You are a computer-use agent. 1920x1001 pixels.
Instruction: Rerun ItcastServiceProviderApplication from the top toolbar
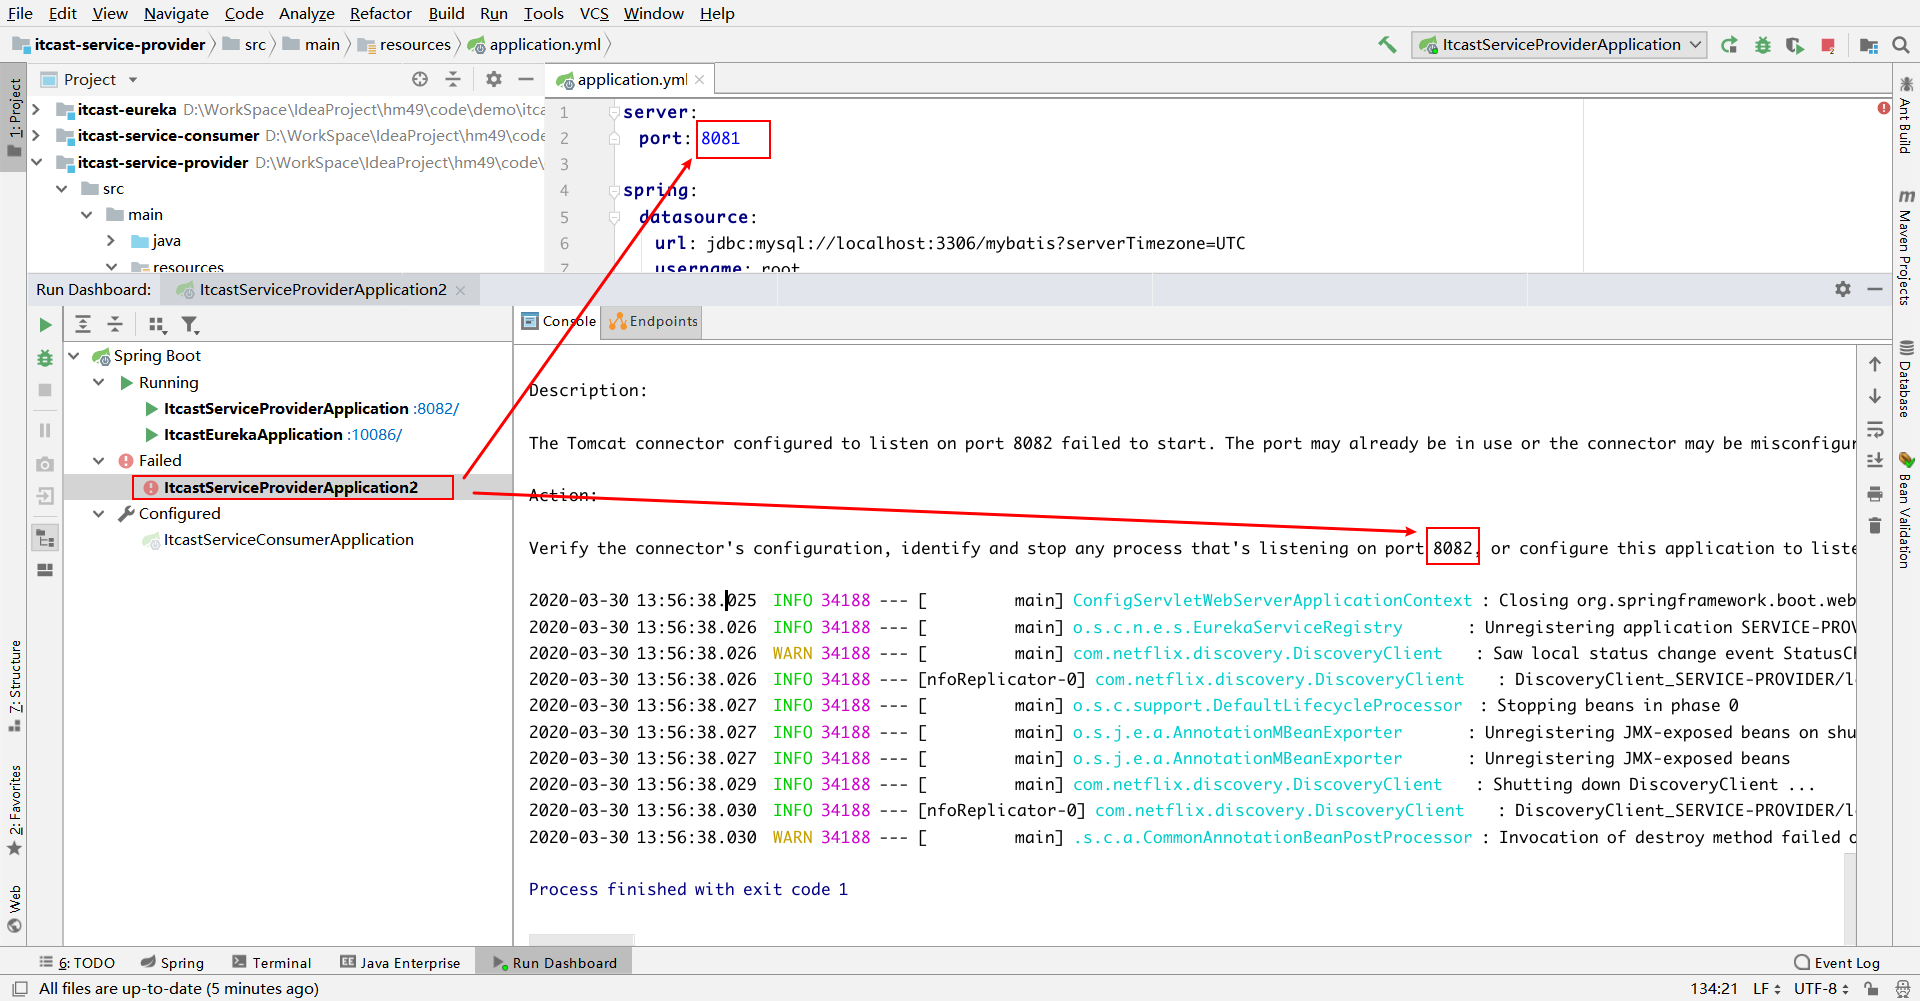click(x=1729, y=45)
